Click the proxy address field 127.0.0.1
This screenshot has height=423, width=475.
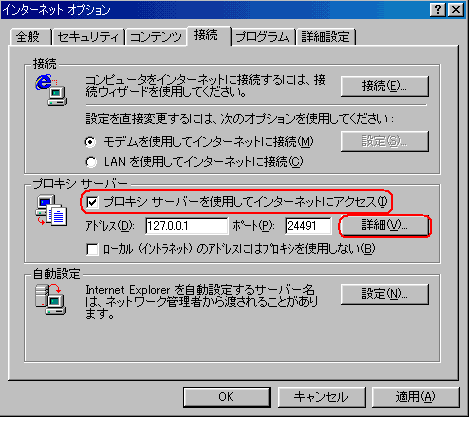point(187,226)
